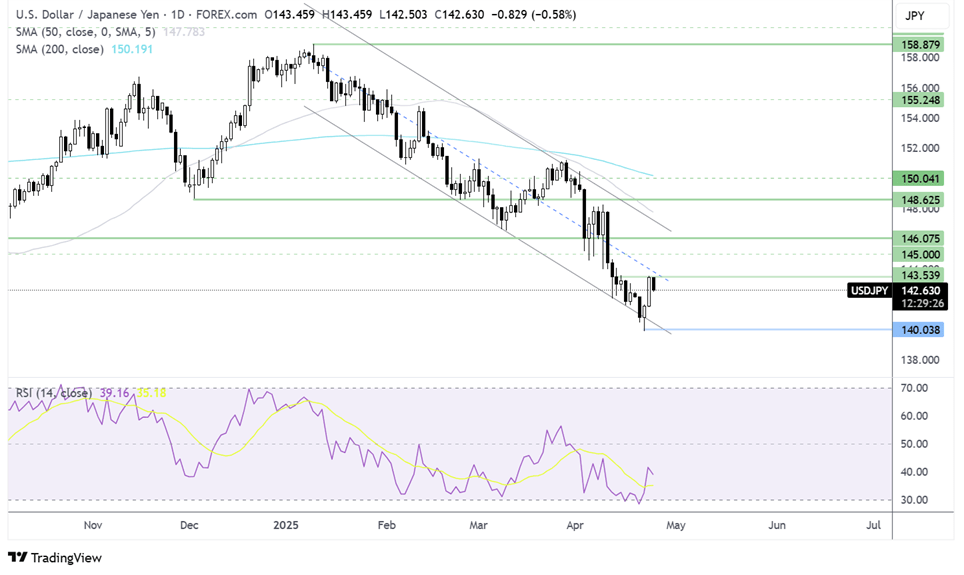Image resolution: width=964 pixels, height=575 pixels.
Task: Click the C142.630 close value in header
Action: (x=459, y=14)
